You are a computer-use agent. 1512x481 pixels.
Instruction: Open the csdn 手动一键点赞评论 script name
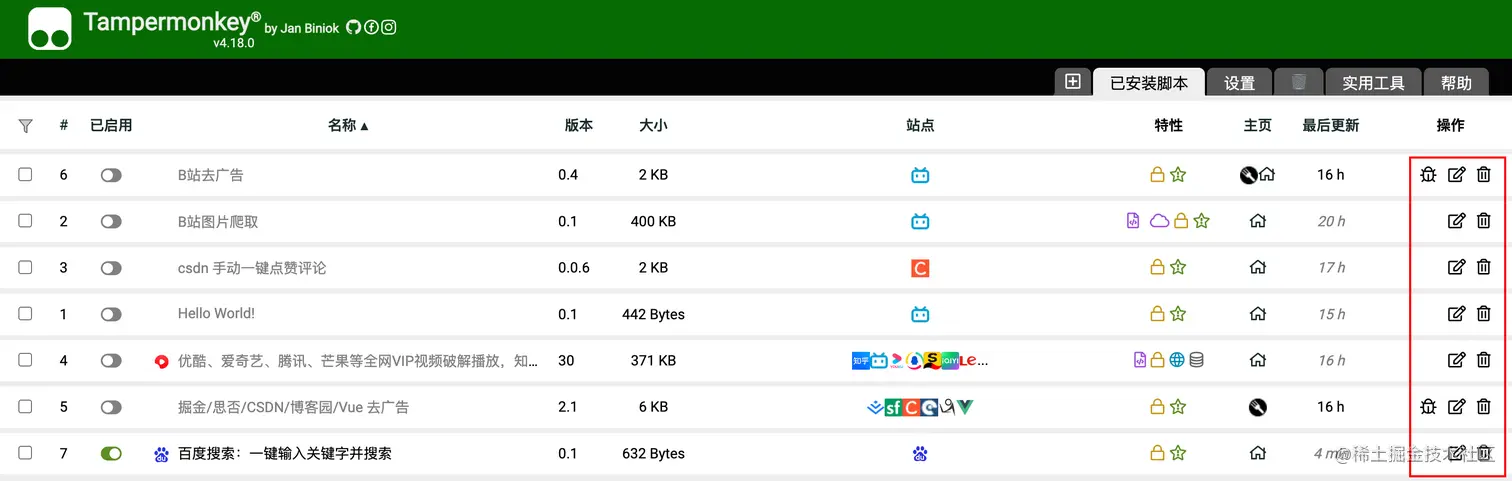[x=252, y=268]
